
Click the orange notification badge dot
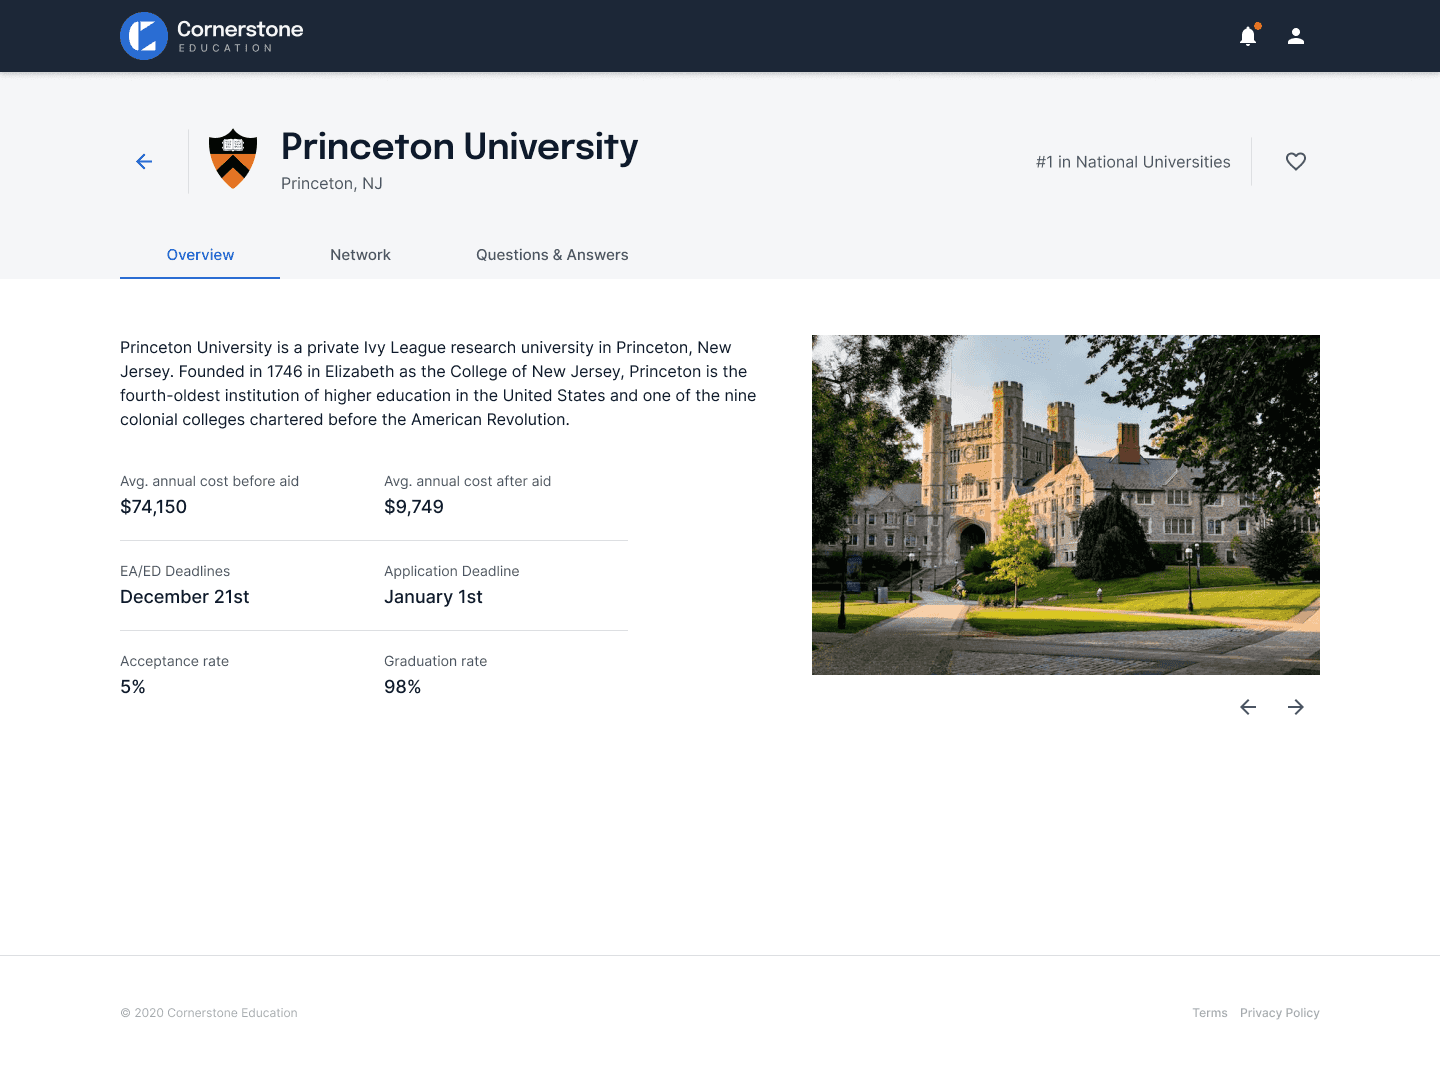pyautogui.click(x=1258, y=27)
